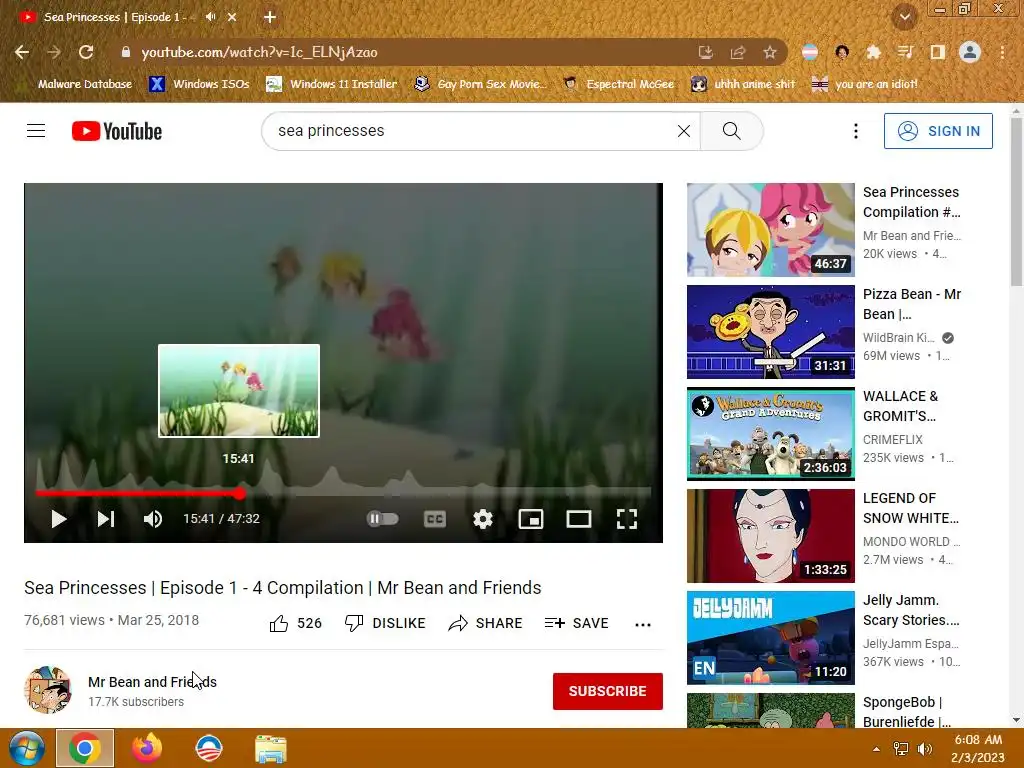
Task: Open the system tray volume icon
Action: pos(925,749)
